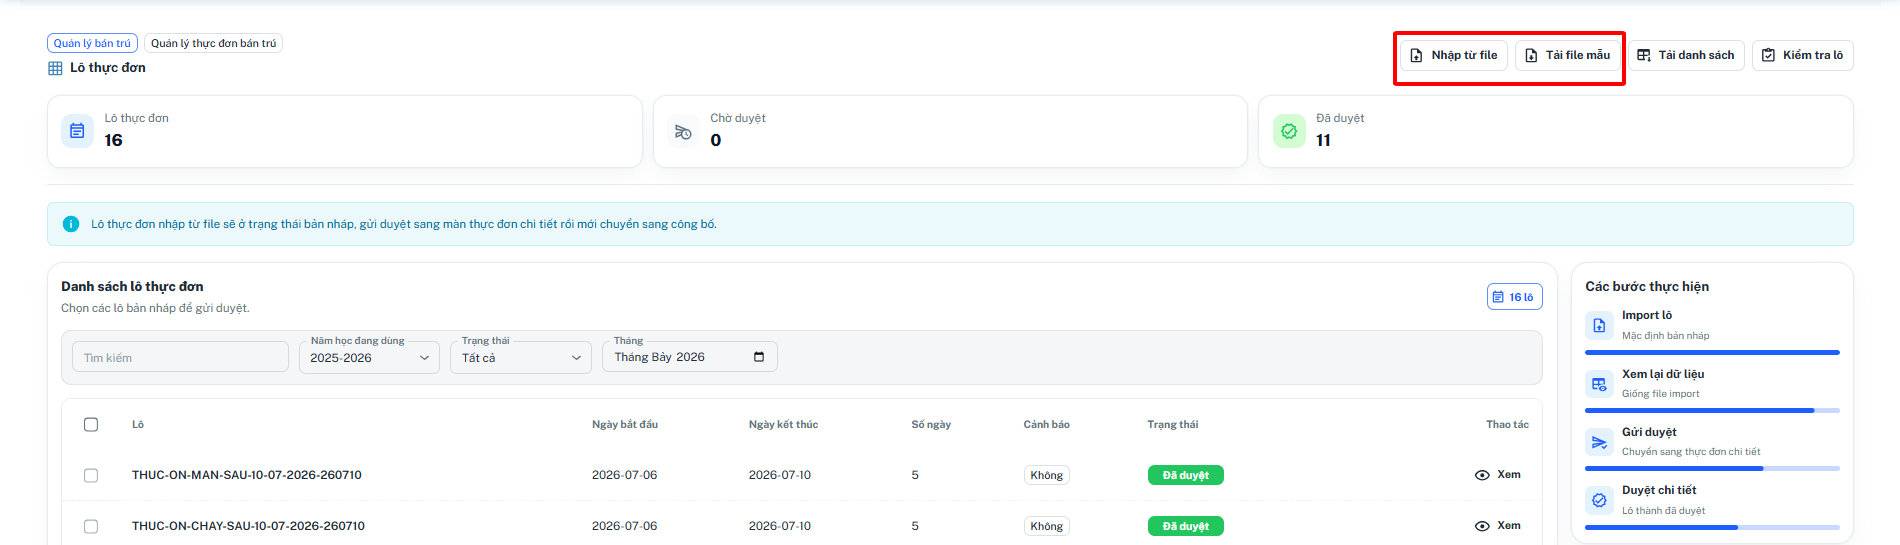This screenshot has width=1900, height=545.
Task: Click the Tháng Bảy 2026 month field
Action: 689,357
